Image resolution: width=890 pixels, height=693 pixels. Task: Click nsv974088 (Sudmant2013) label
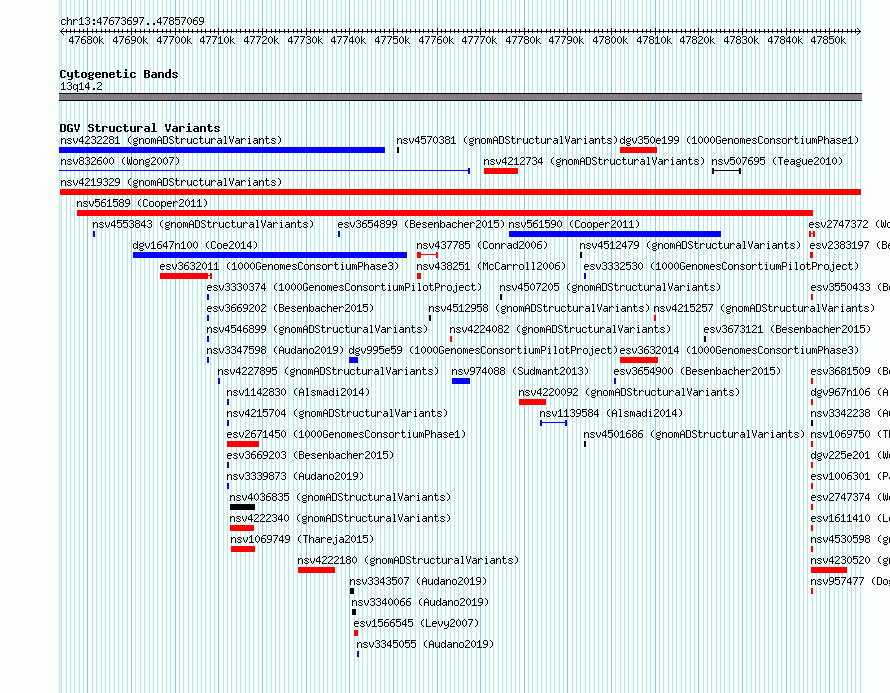(x=520, y=371)
